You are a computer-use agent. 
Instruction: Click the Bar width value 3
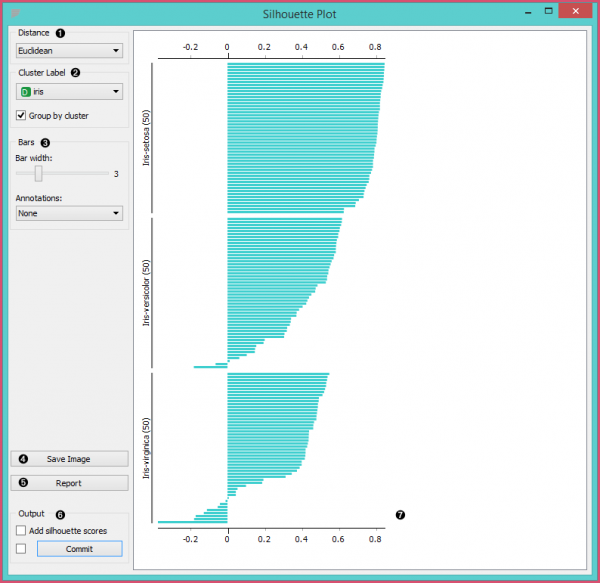[x=116, y=174]
